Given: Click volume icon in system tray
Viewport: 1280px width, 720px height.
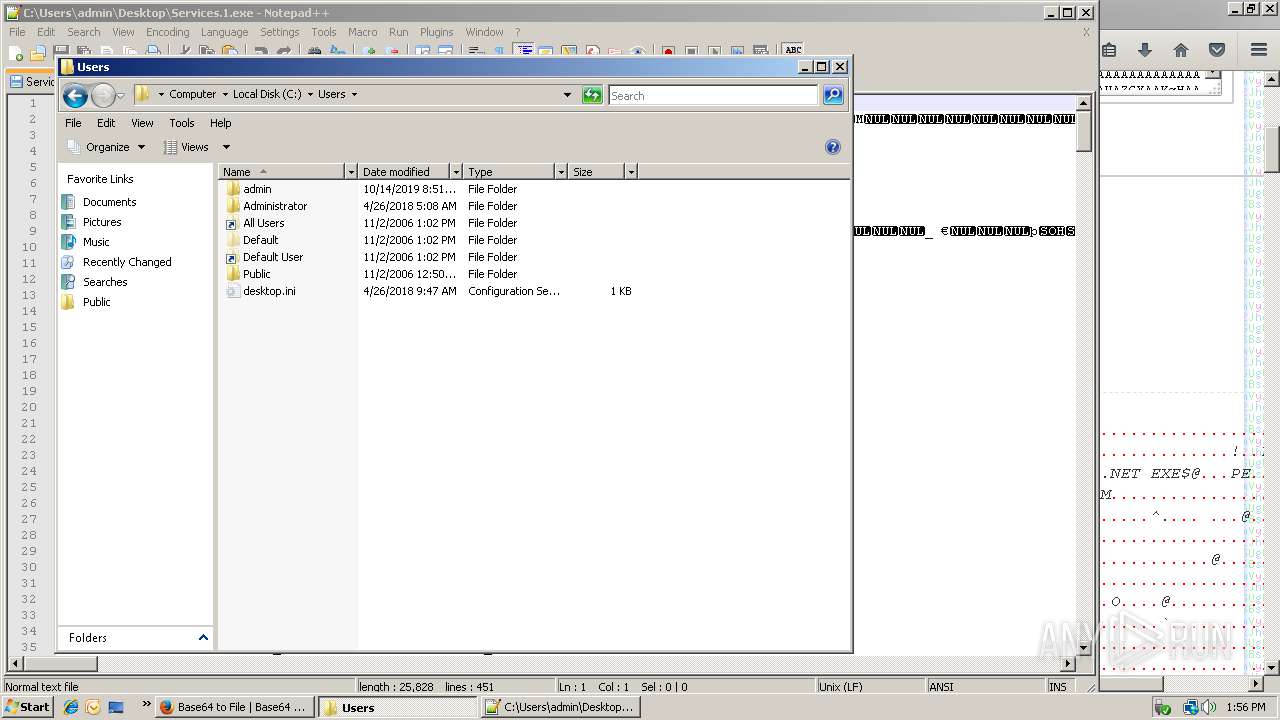Looking at the screenshot, I should click(x=1211, y=707).
